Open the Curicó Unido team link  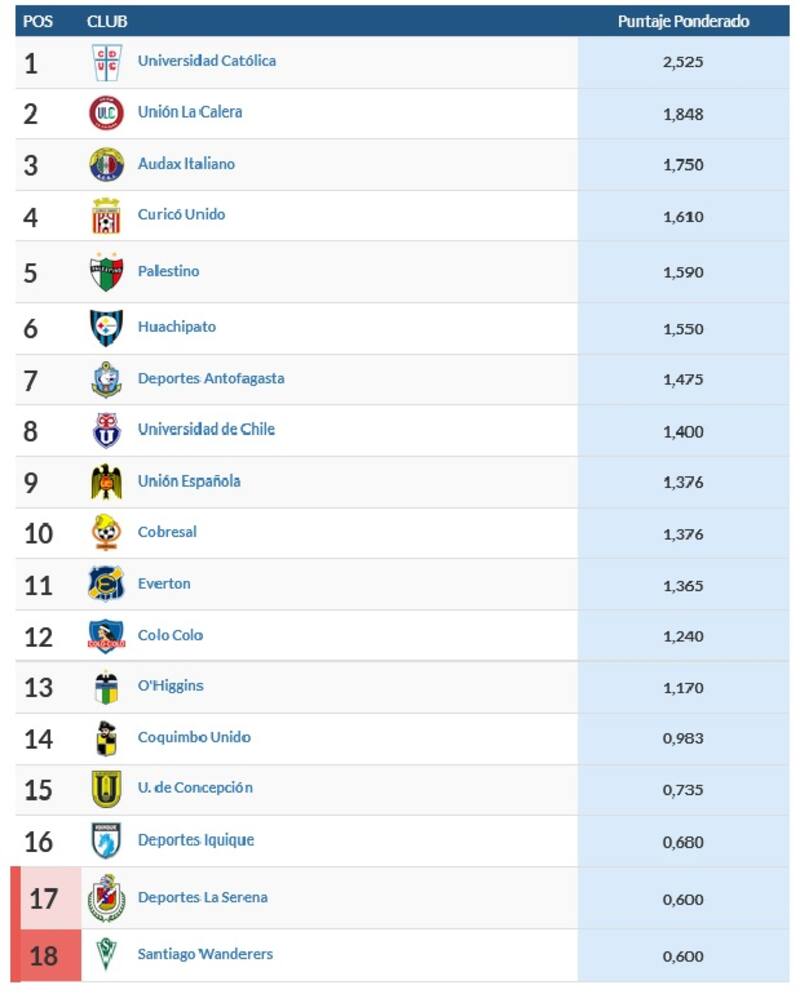pyautogui.click(x=181, y=215)
